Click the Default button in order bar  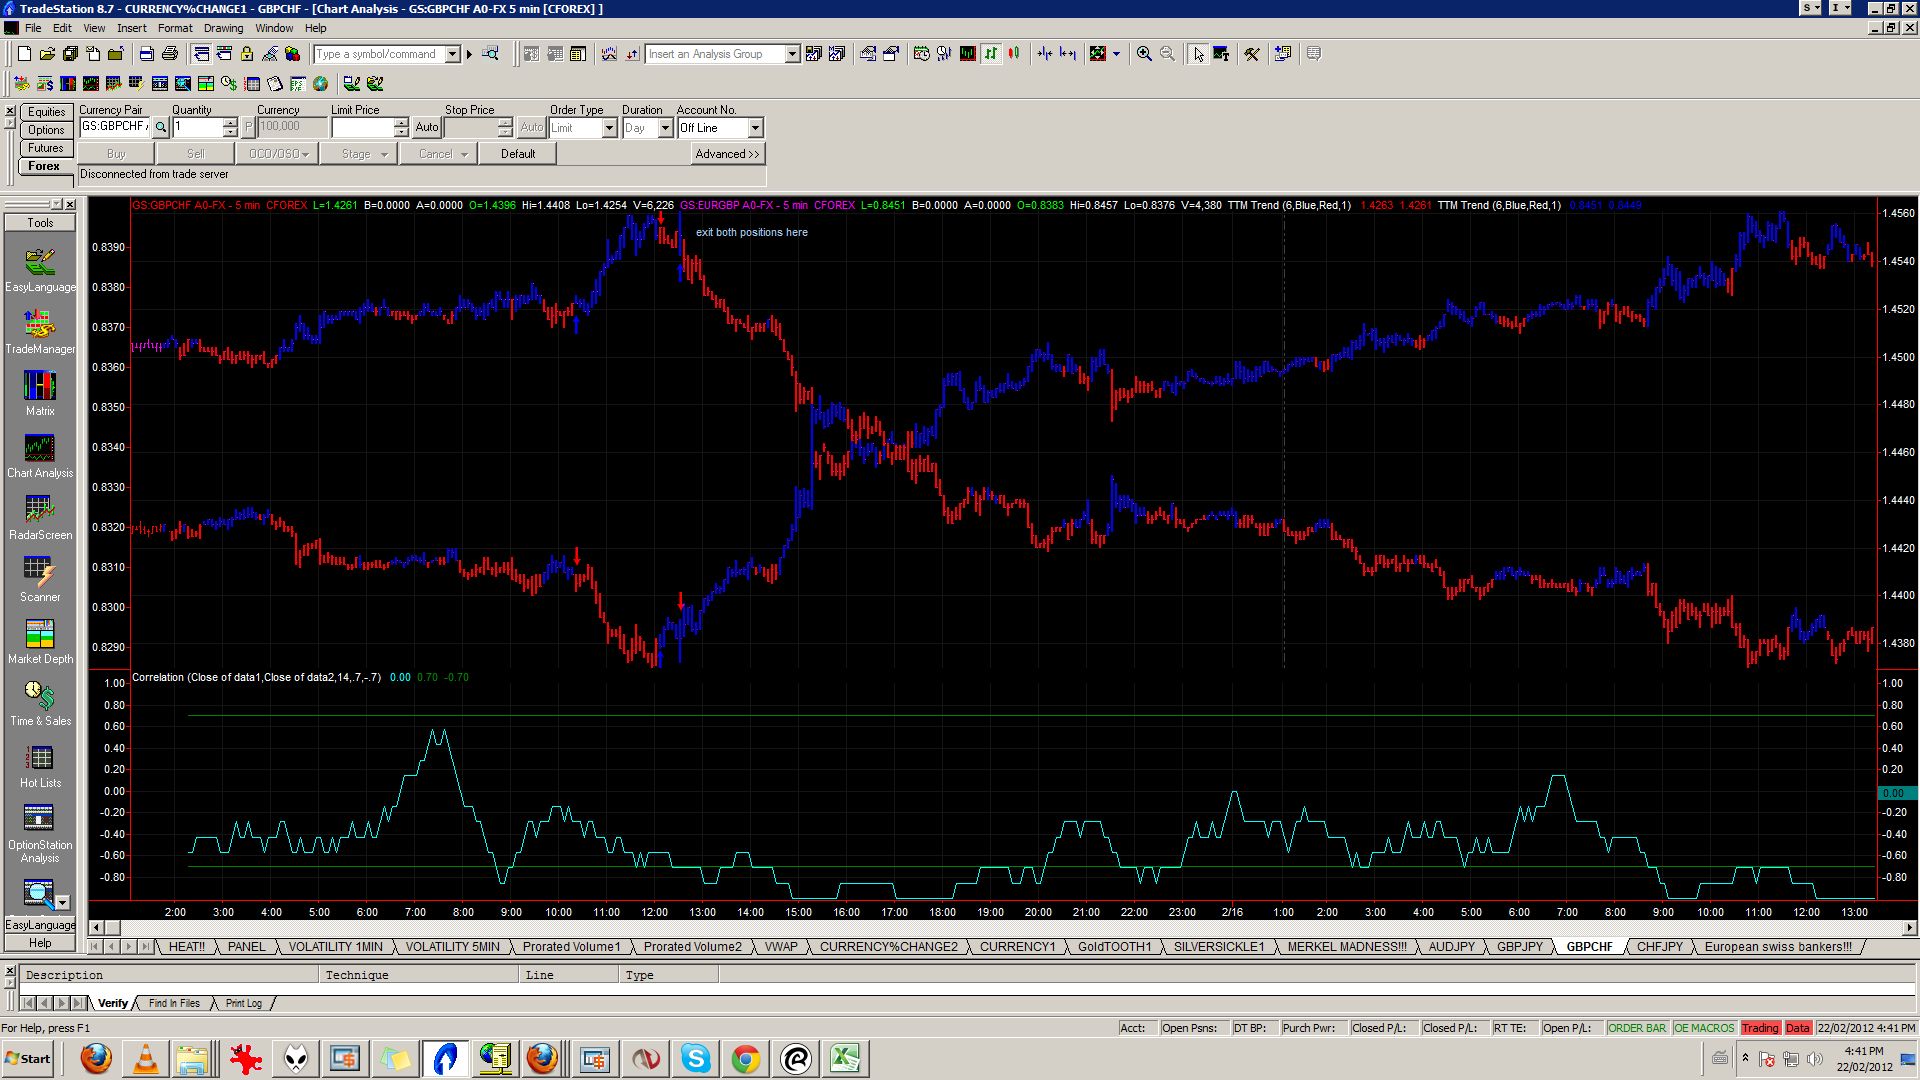coord(518,154)
